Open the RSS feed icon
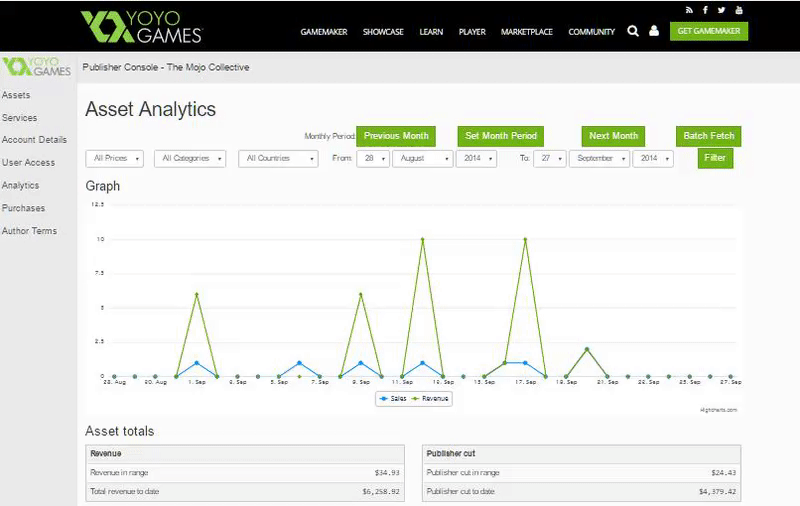Image resolution: width=800 pixels, height=506 pixels. [689, 10]
